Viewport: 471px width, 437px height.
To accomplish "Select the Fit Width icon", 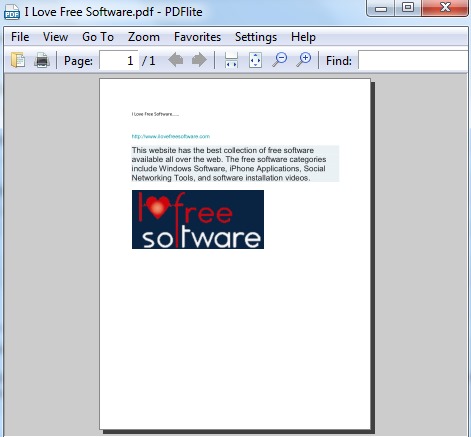I will point(231,60).
